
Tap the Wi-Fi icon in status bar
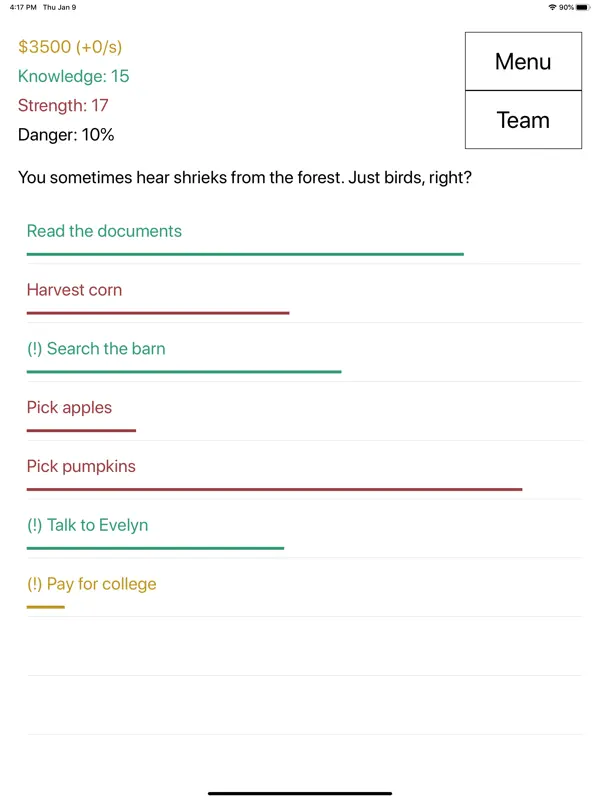coord(552,7)
